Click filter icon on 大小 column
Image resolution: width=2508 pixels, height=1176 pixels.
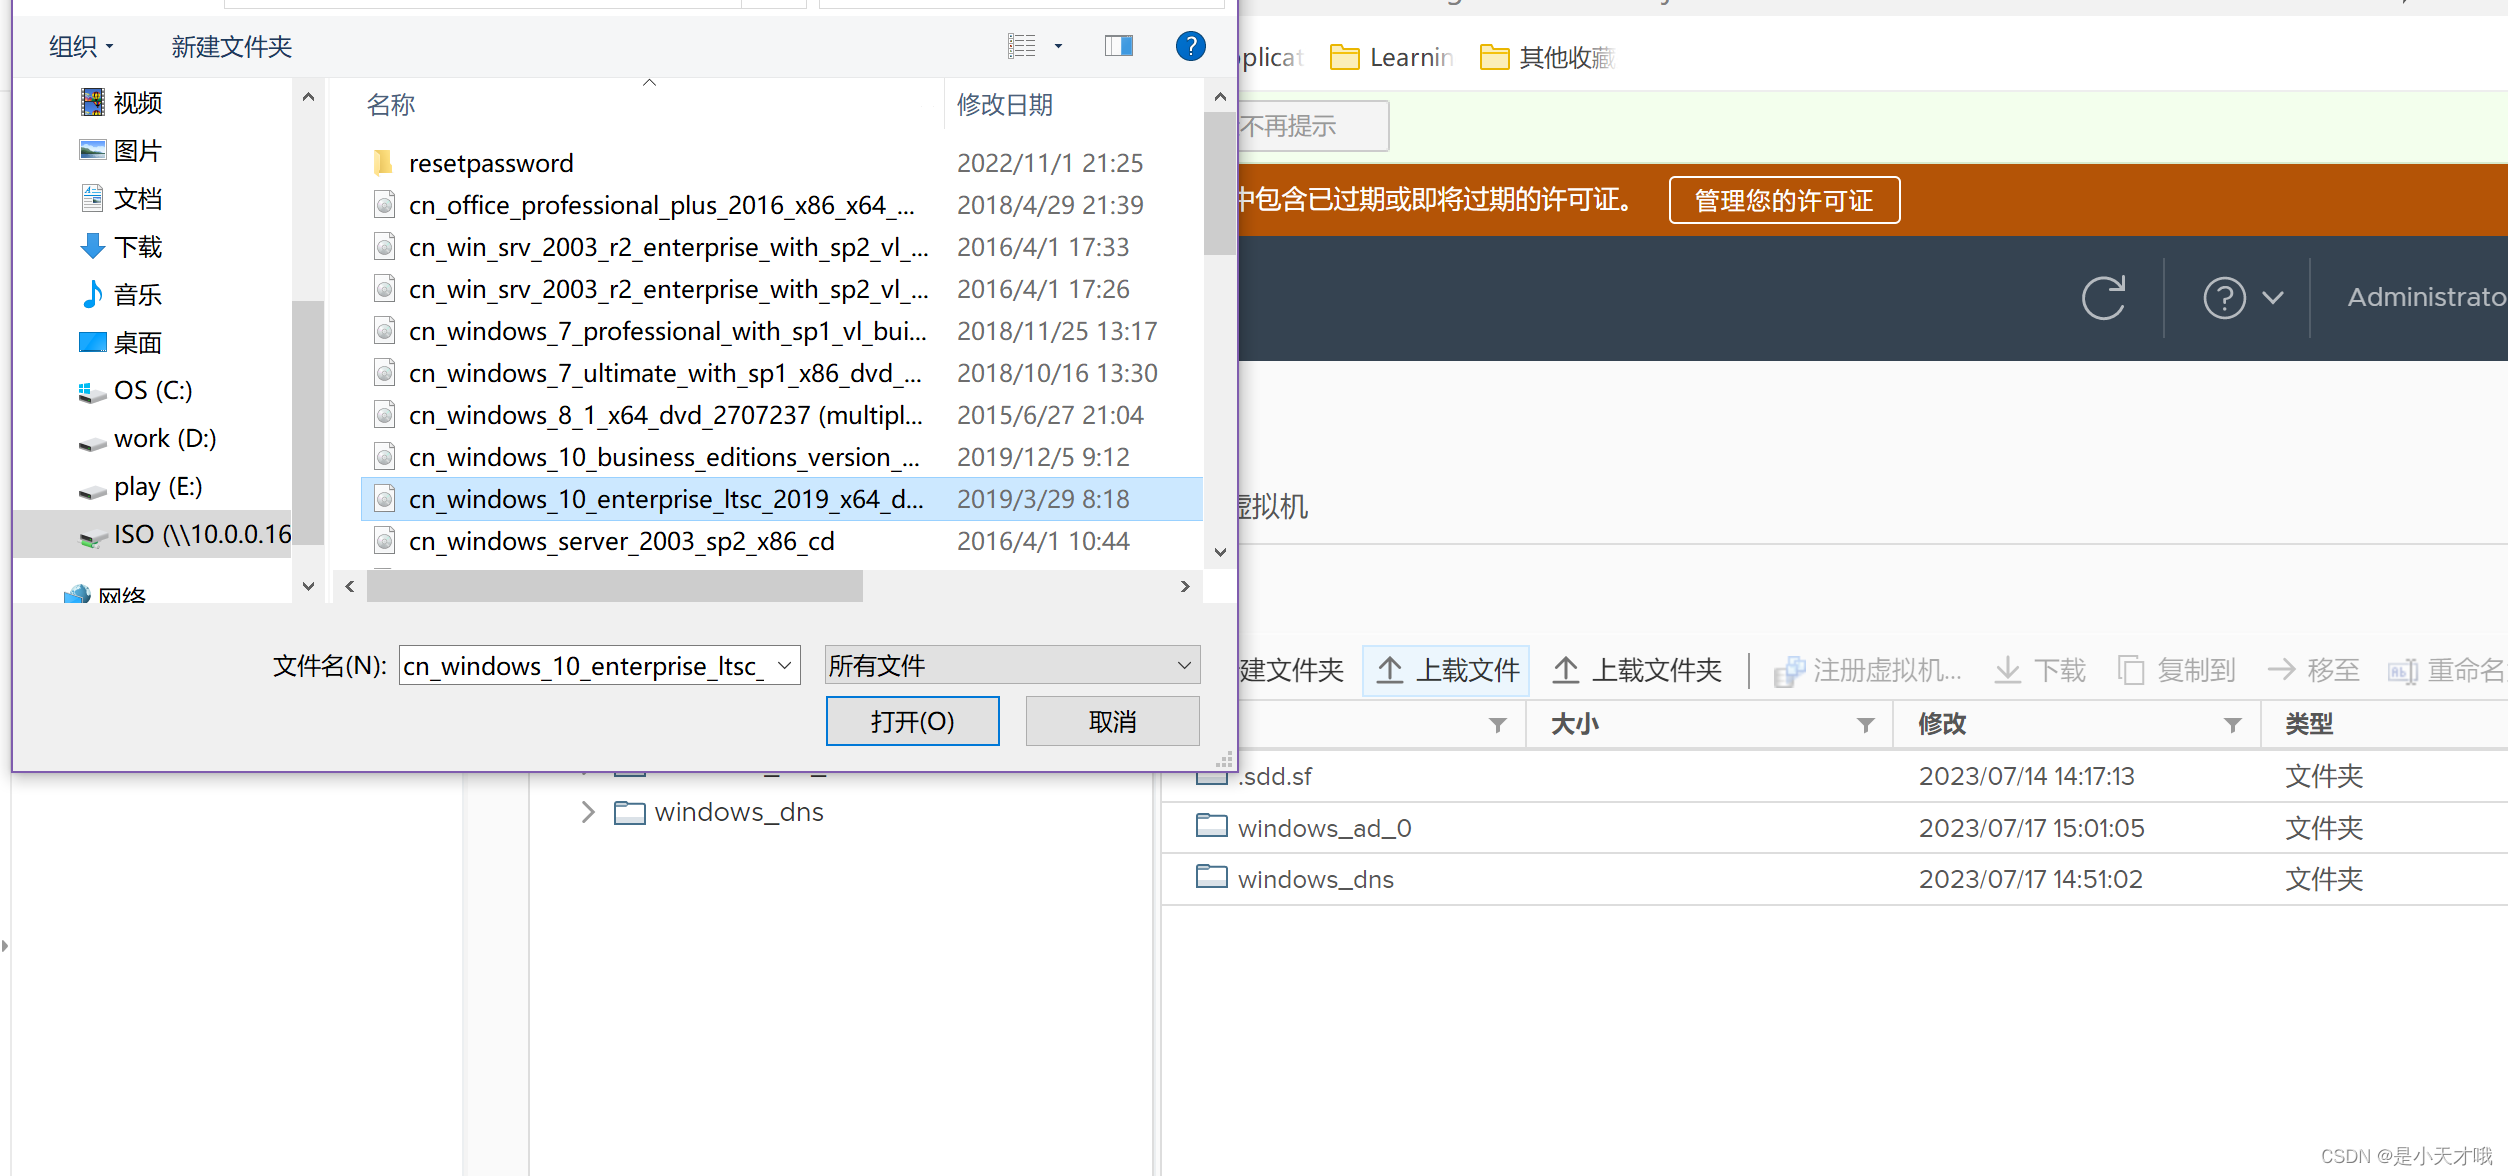(1865, 725)
